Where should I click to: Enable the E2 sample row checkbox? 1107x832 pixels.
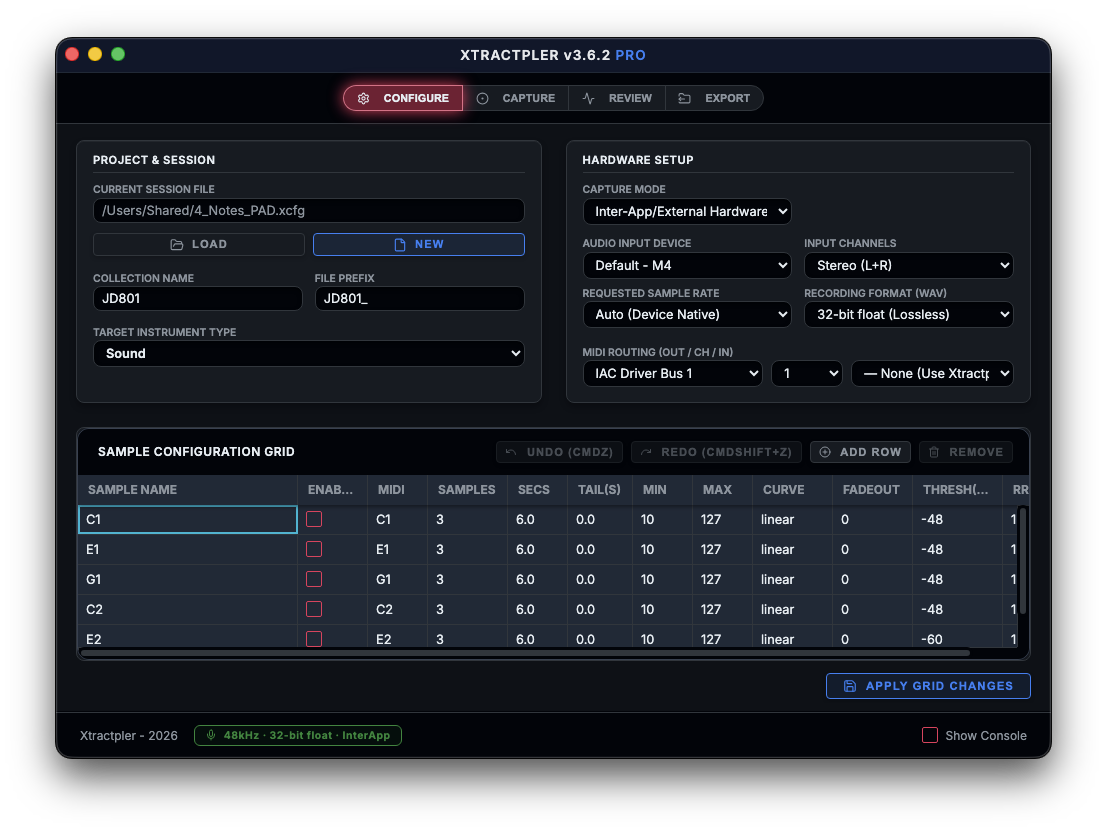(x=314, y=638)
